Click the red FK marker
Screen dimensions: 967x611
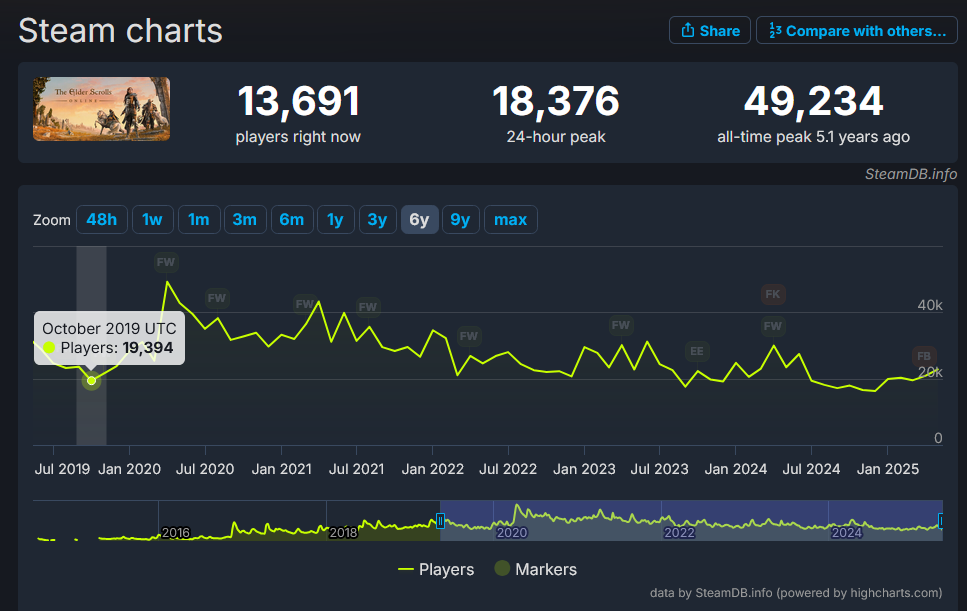(773, 294)
